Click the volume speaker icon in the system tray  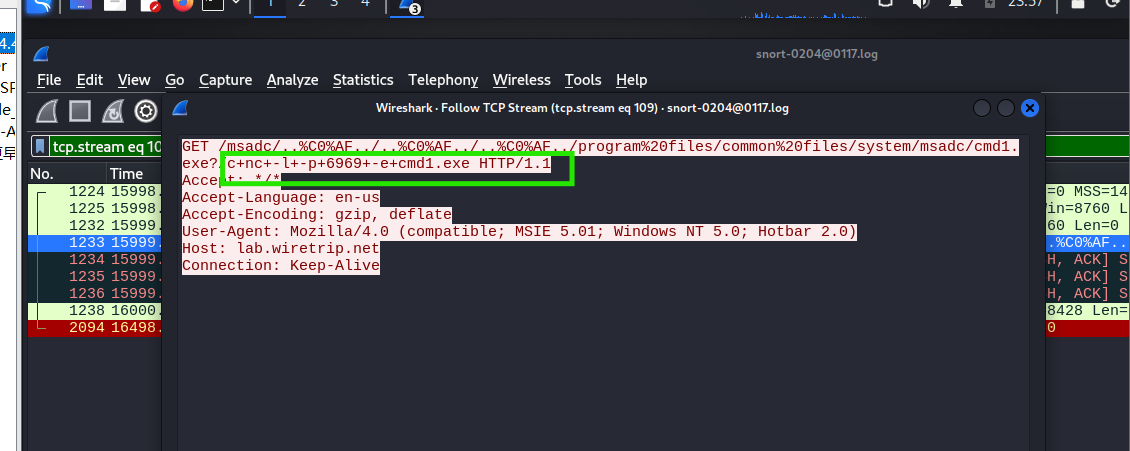921,4
